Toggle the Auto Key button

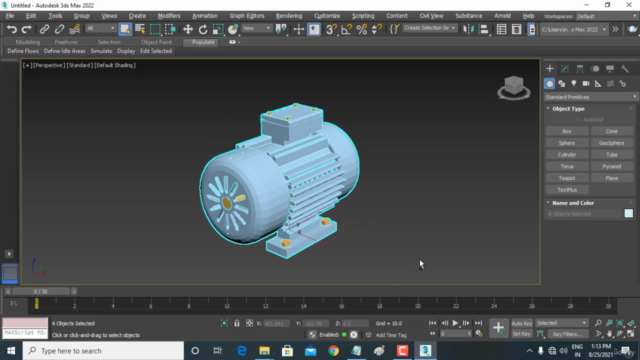(x=522, y=323)
